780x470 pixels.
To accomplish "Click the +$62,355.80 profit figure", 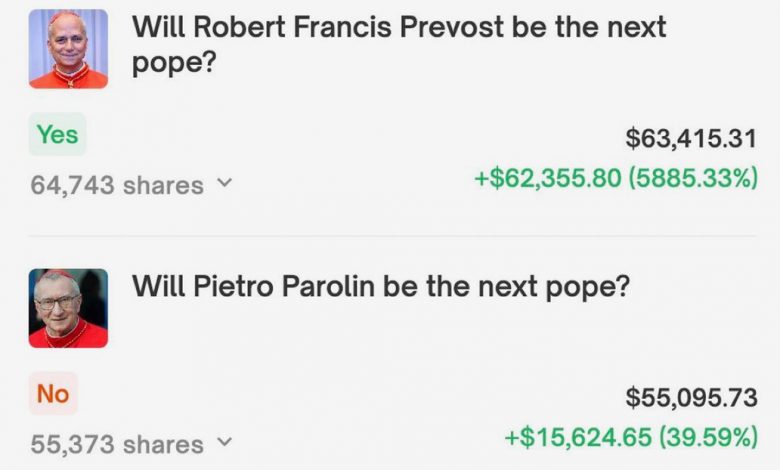I will coord(548,178).
